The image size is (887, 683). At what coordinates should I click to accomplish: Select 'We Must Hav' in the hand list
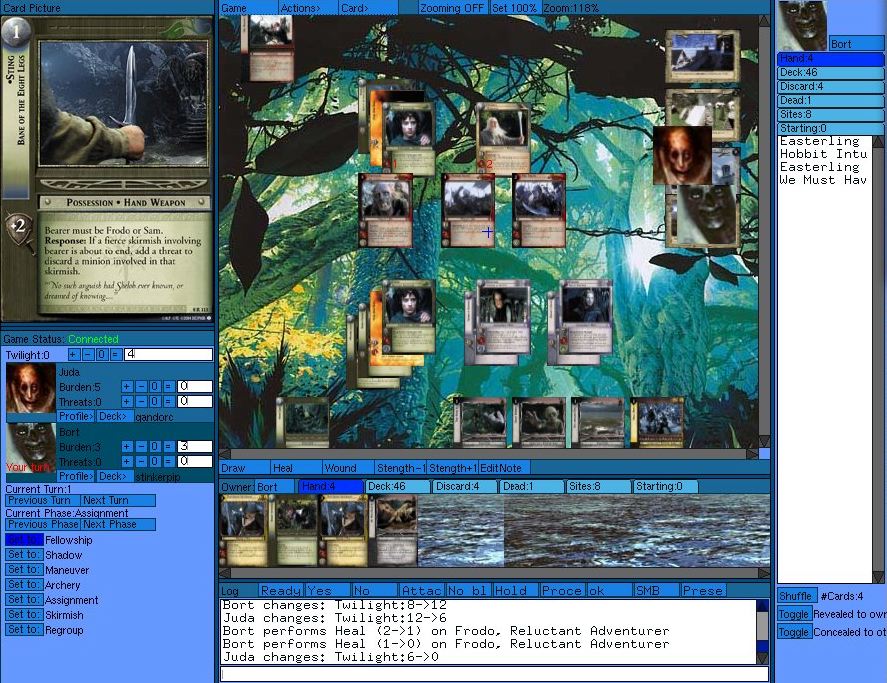pyautogui.click(x=823, y=180)
